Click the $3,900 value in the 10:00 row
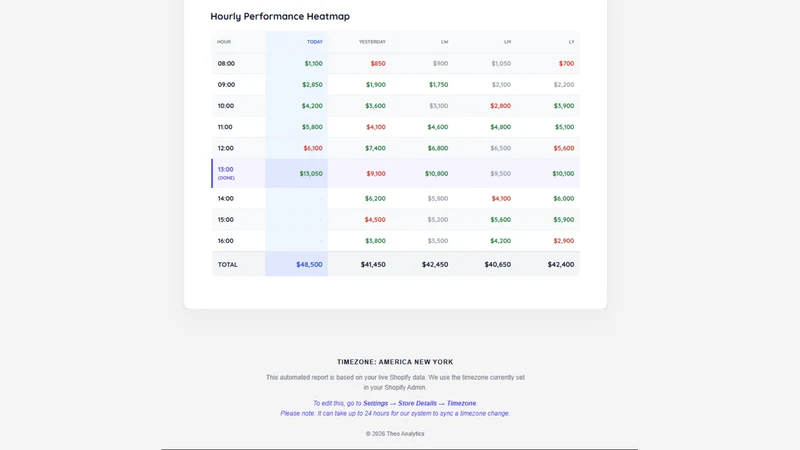 564,106
